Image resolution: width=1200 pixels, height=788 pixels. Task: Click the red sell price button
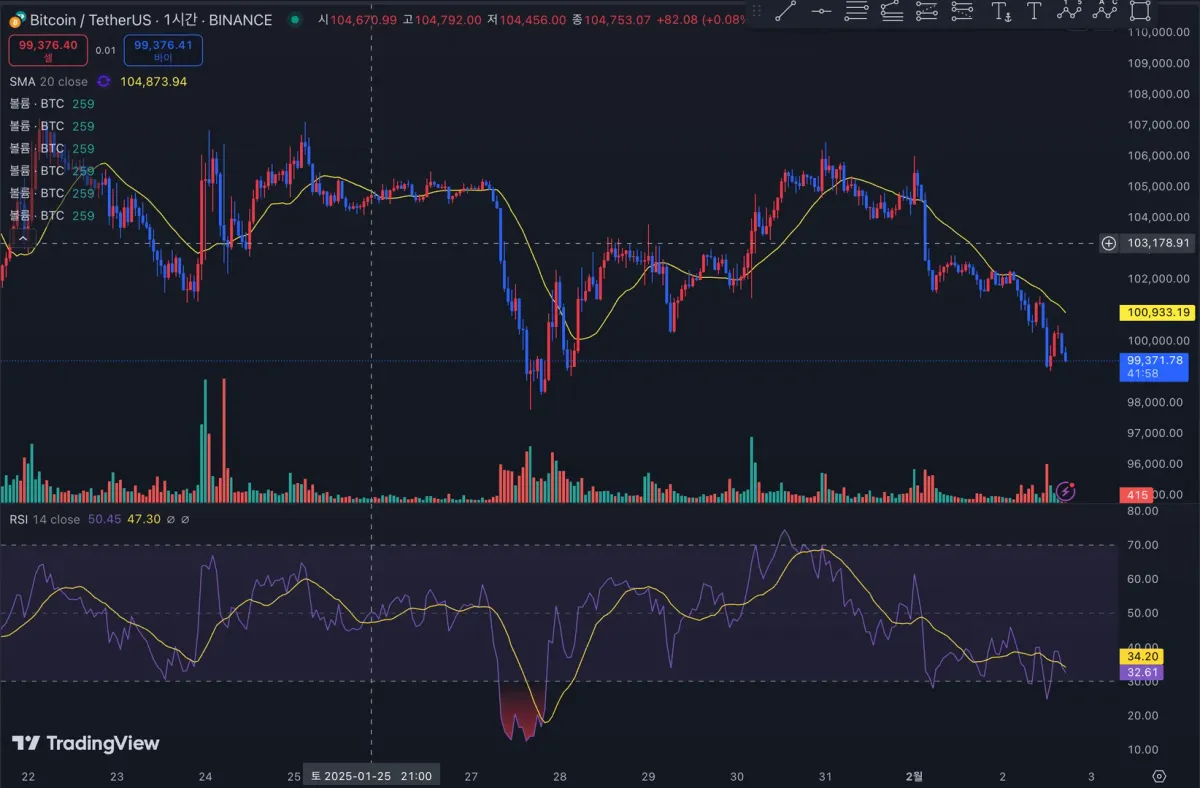(x=48, y=50)
